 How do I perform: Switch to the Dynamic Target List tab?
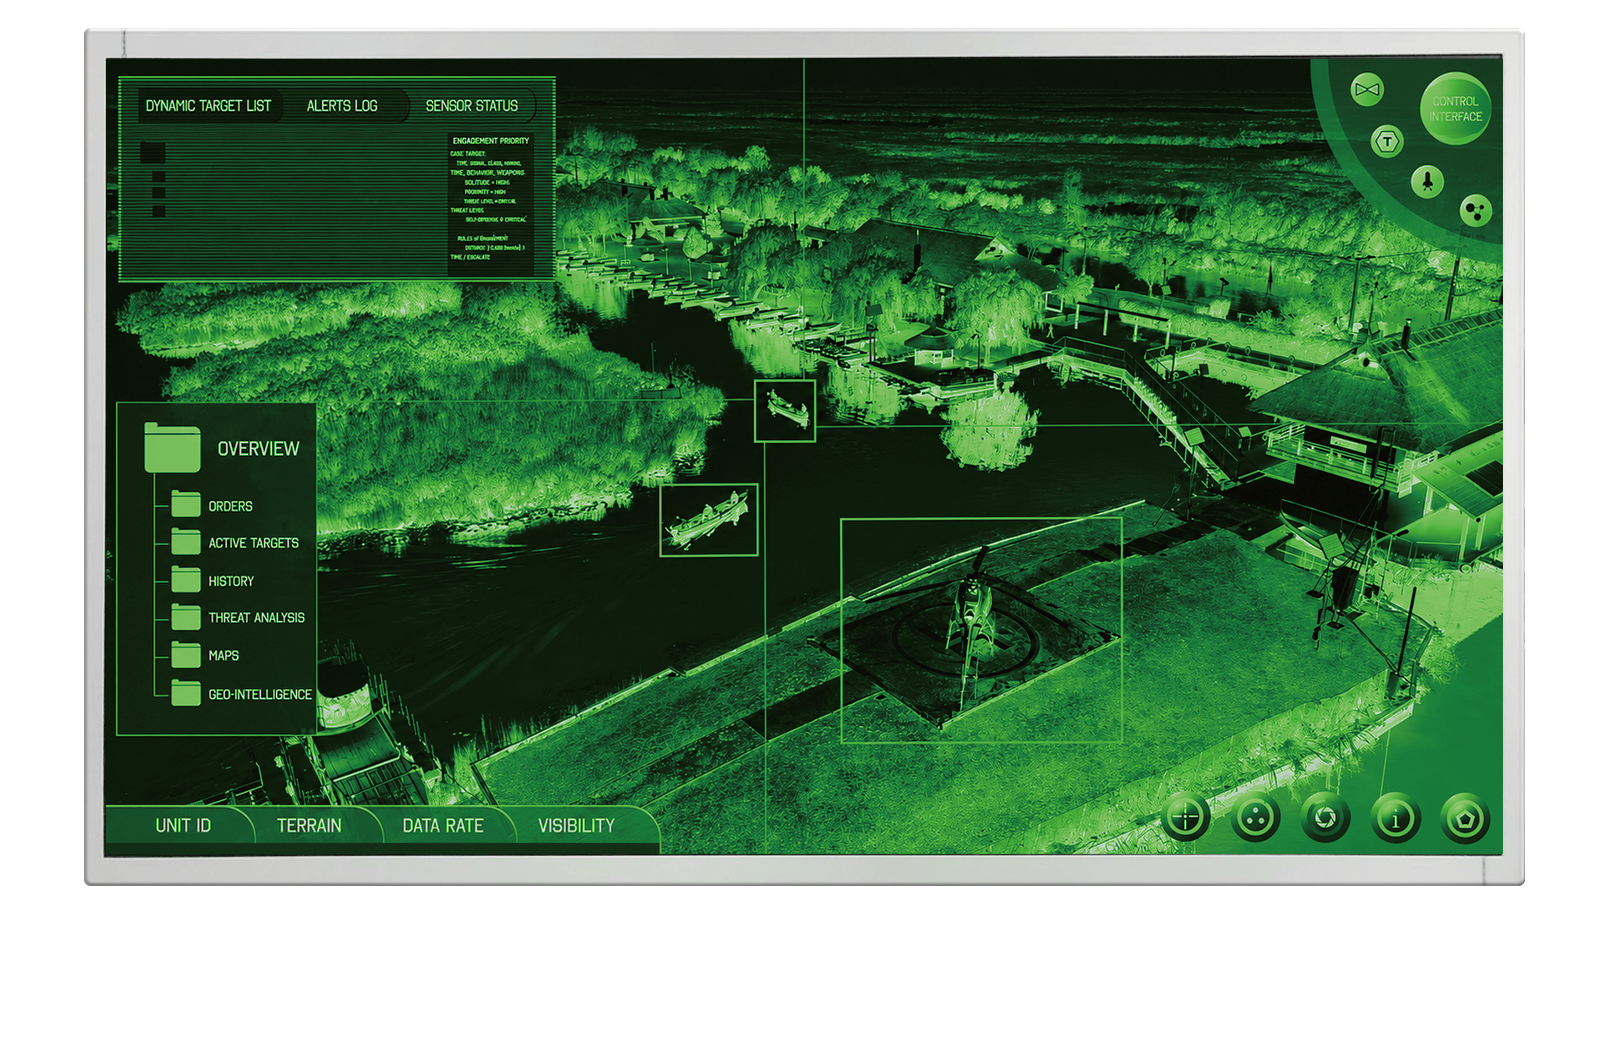tap(208, 106)
